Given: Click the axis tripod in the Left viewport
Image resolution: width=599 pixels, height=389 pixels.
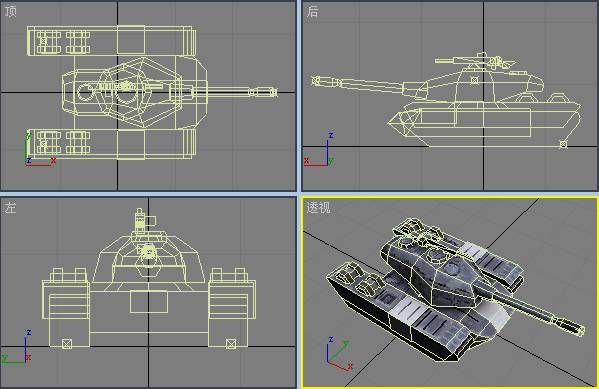Looking at the screenshot, I should [x=17, y=348].
